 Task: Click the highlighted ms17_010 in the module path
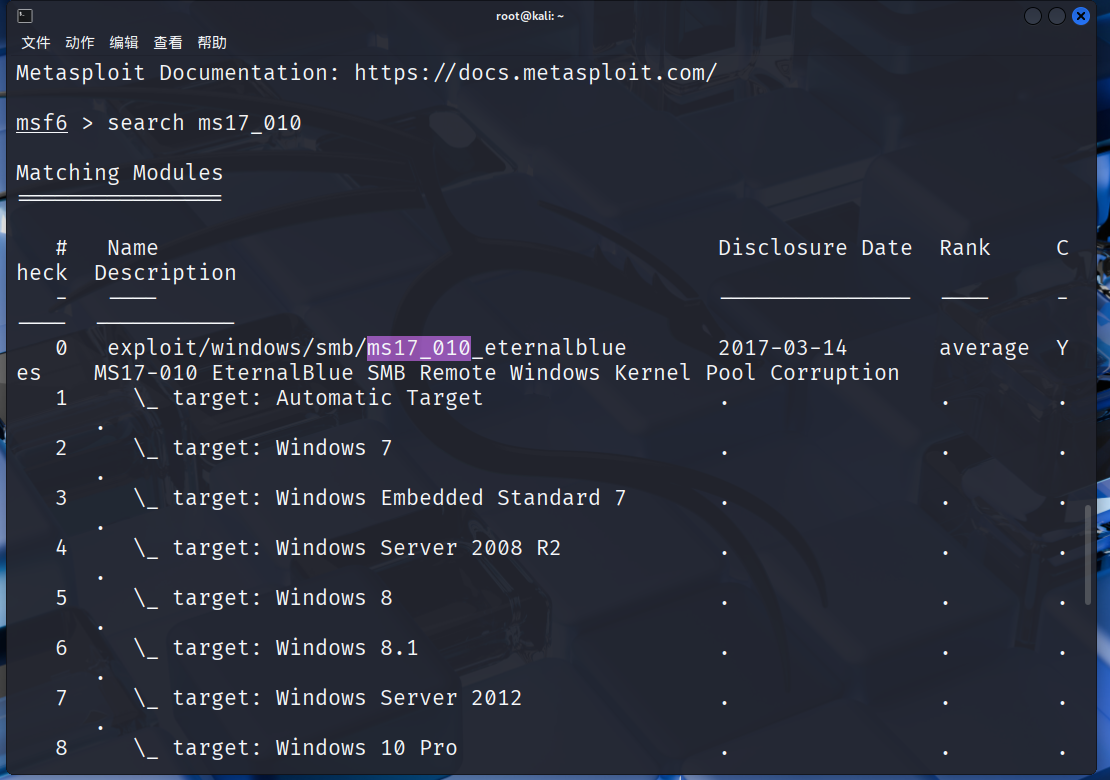418,348
